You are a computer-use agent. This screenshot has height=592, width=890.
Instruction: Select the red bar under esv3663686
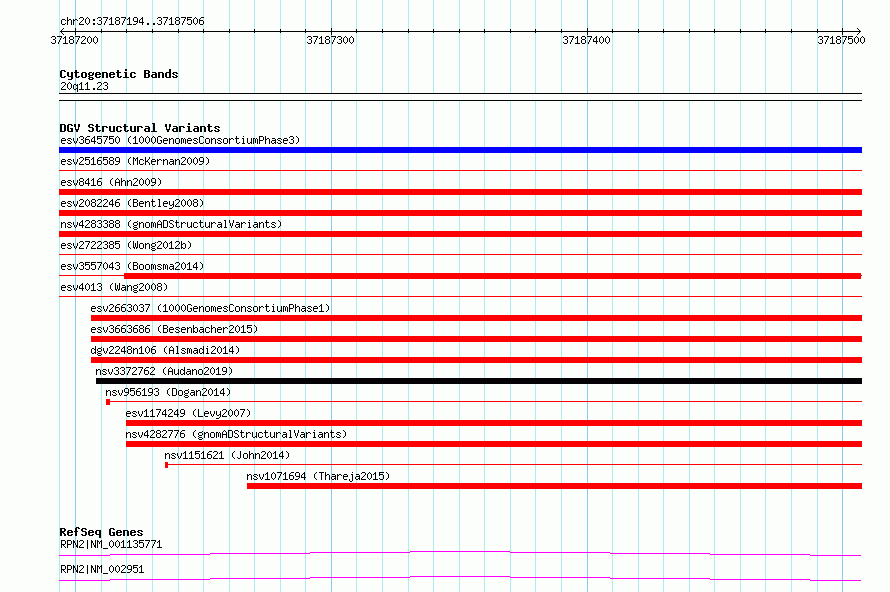(476, 339)
